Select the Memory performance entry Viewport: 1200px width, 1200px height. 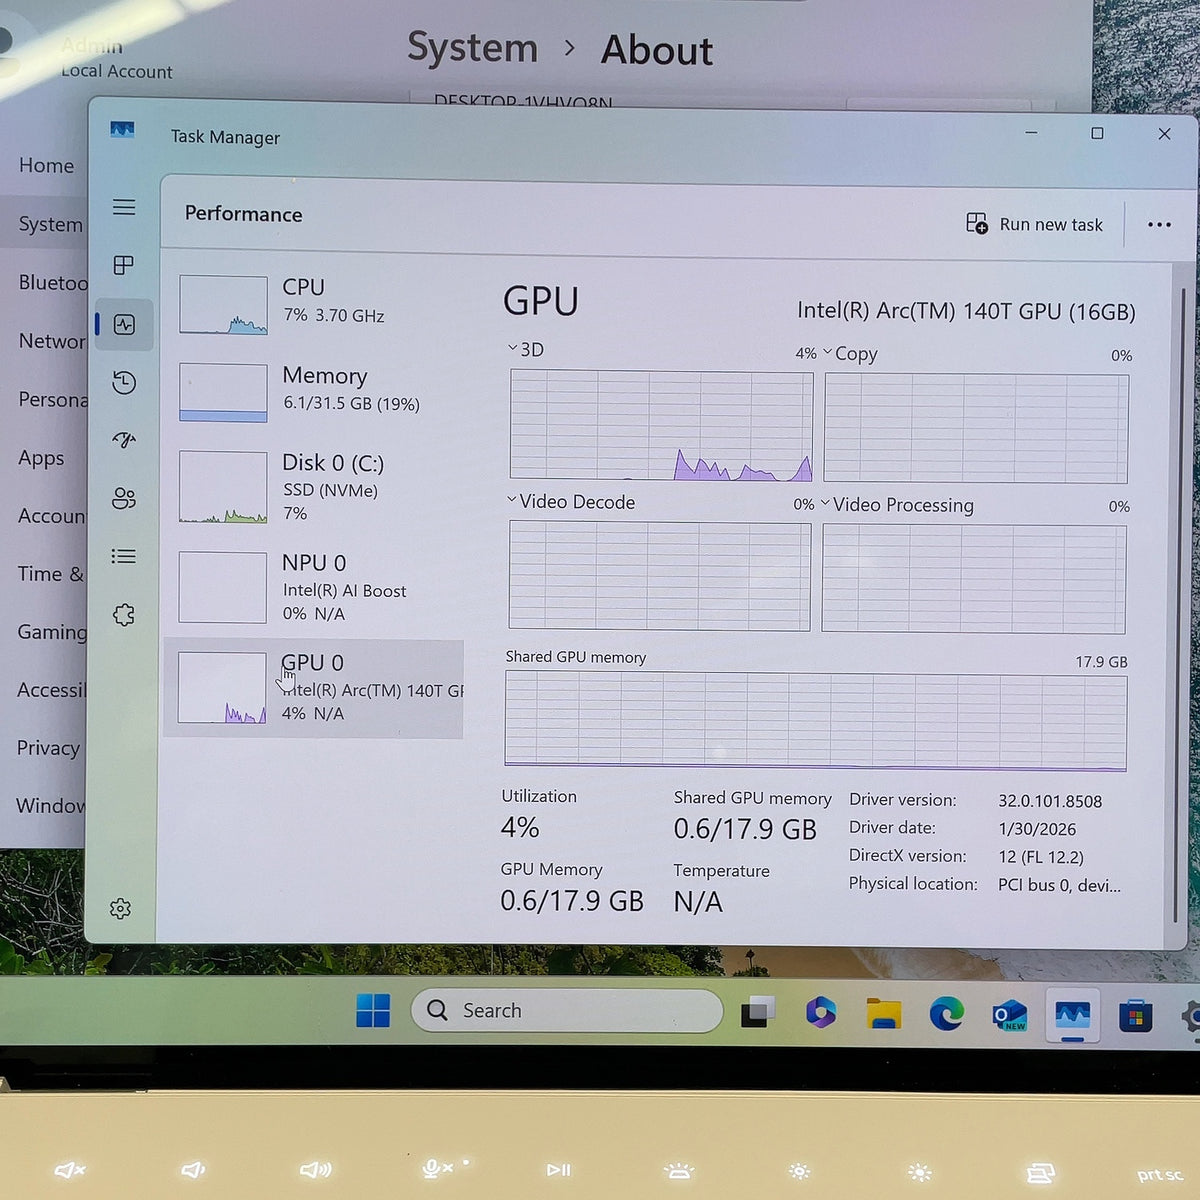point(315,391)
